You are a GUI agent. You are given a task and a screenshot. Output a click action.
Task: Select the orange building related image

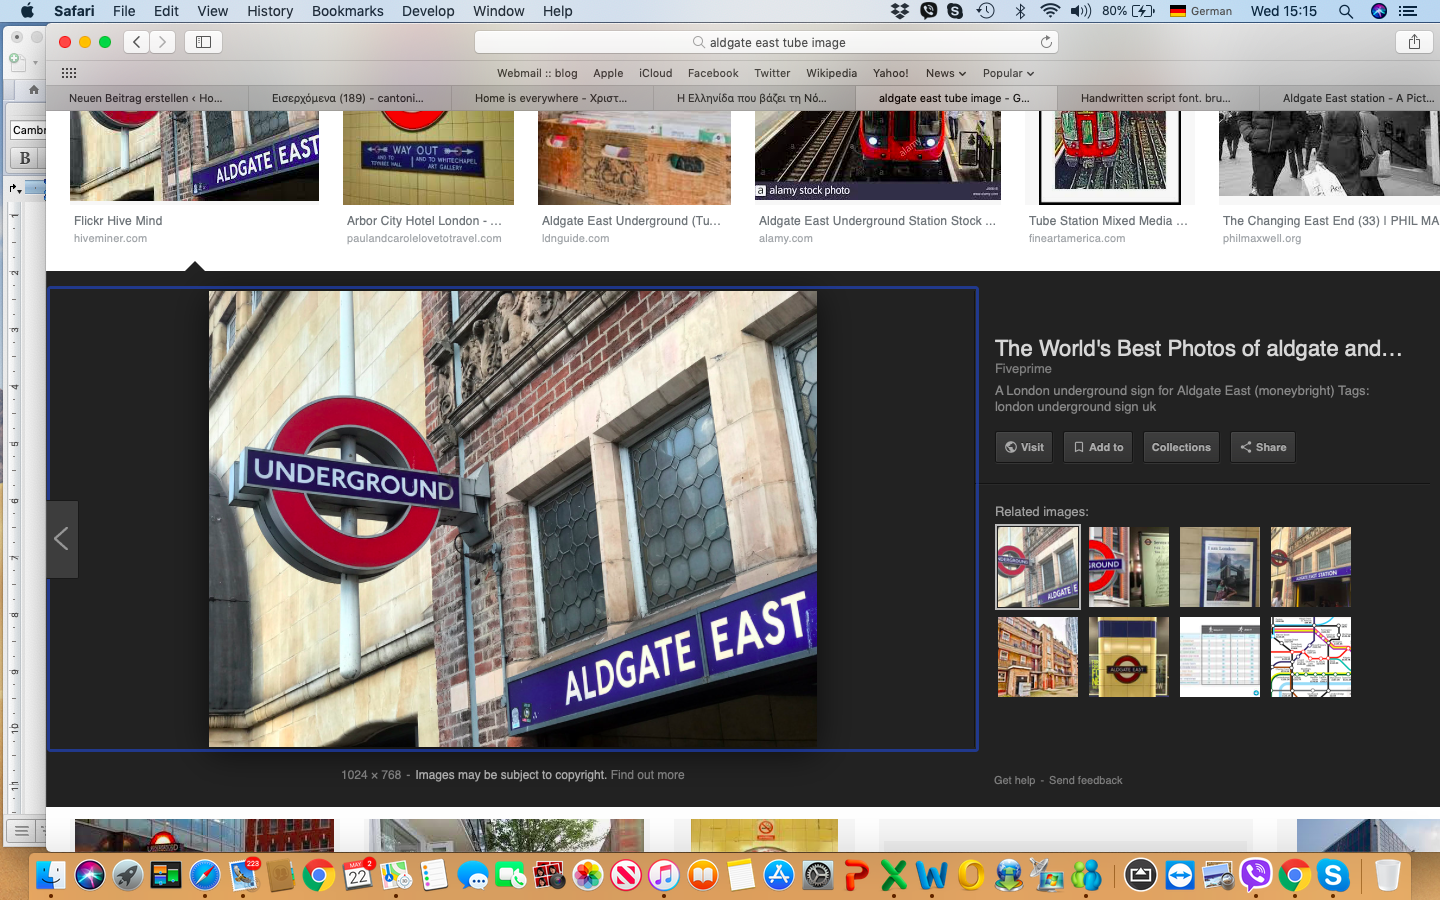coord(1038,657)
